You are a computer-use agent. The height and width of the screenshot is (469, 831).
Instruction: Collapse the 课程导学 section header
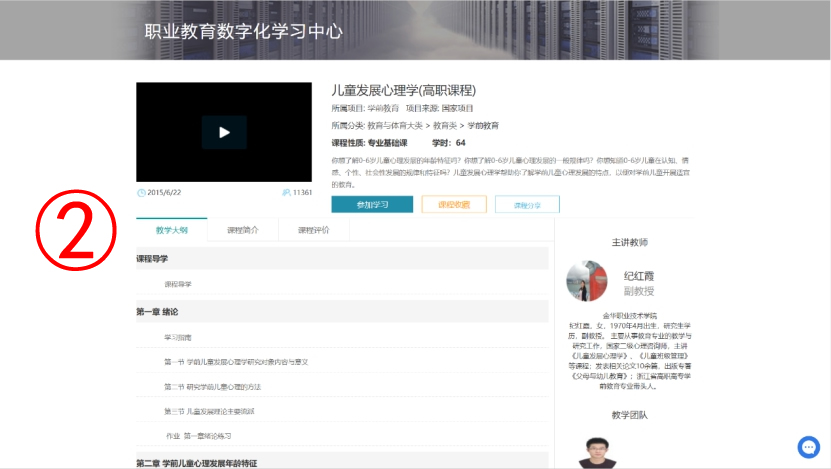[x=342, y=259]
